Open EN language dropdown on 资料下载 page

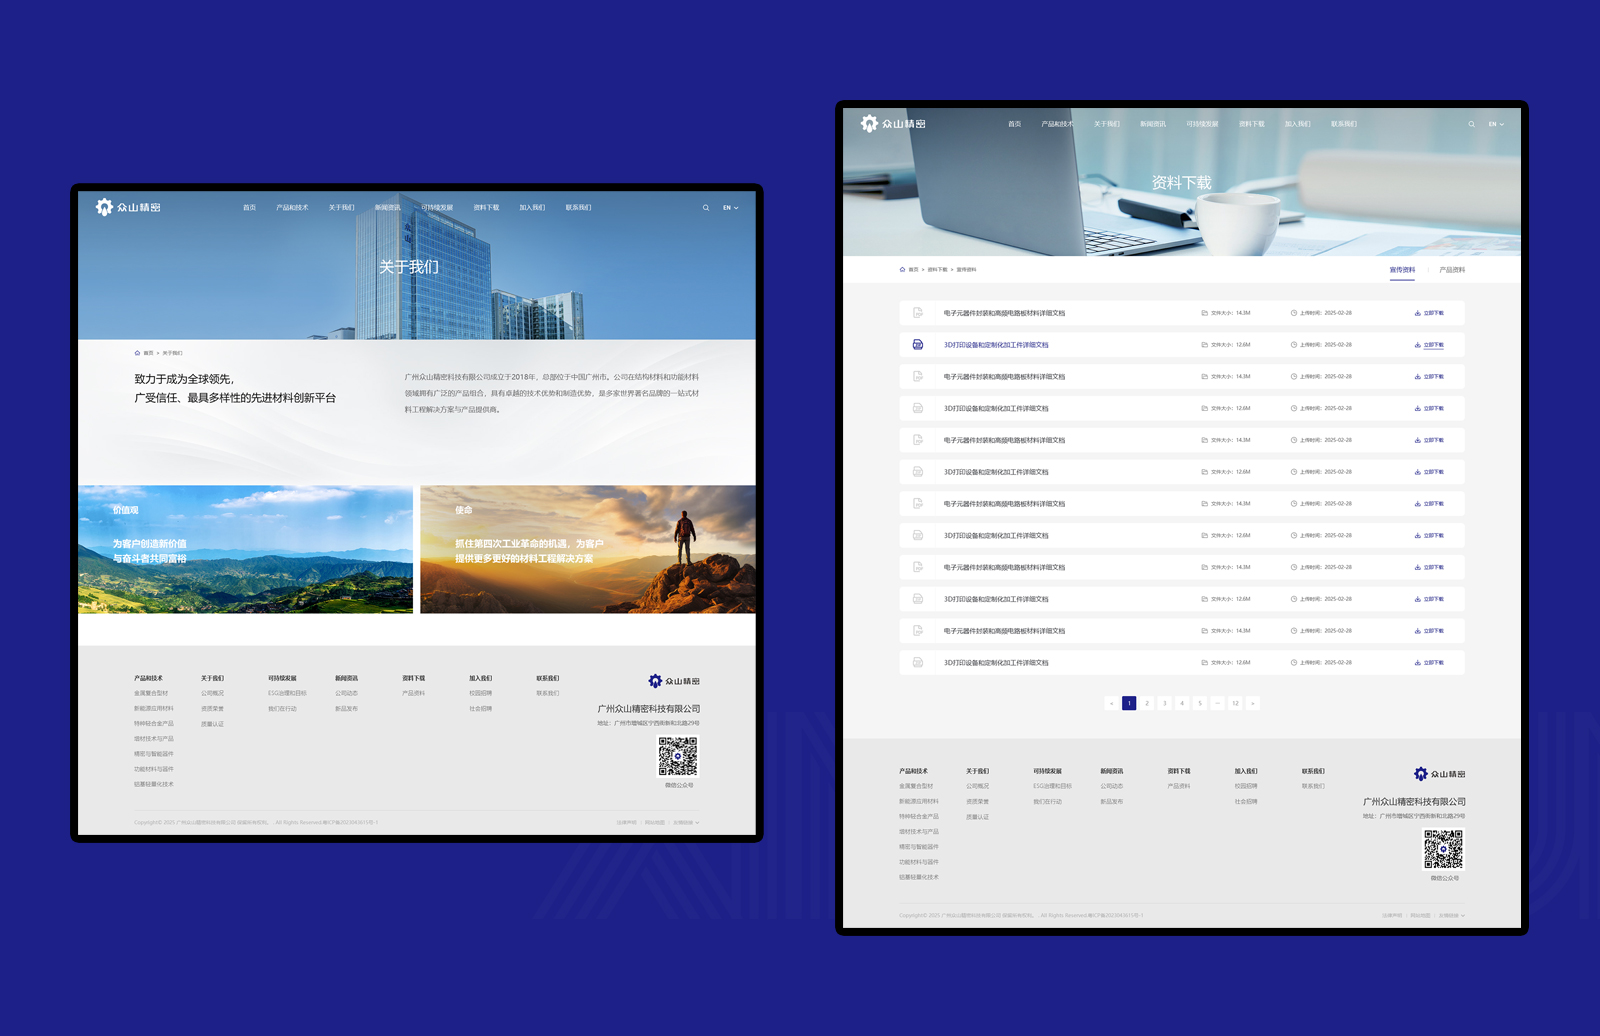click(1496, 124)
